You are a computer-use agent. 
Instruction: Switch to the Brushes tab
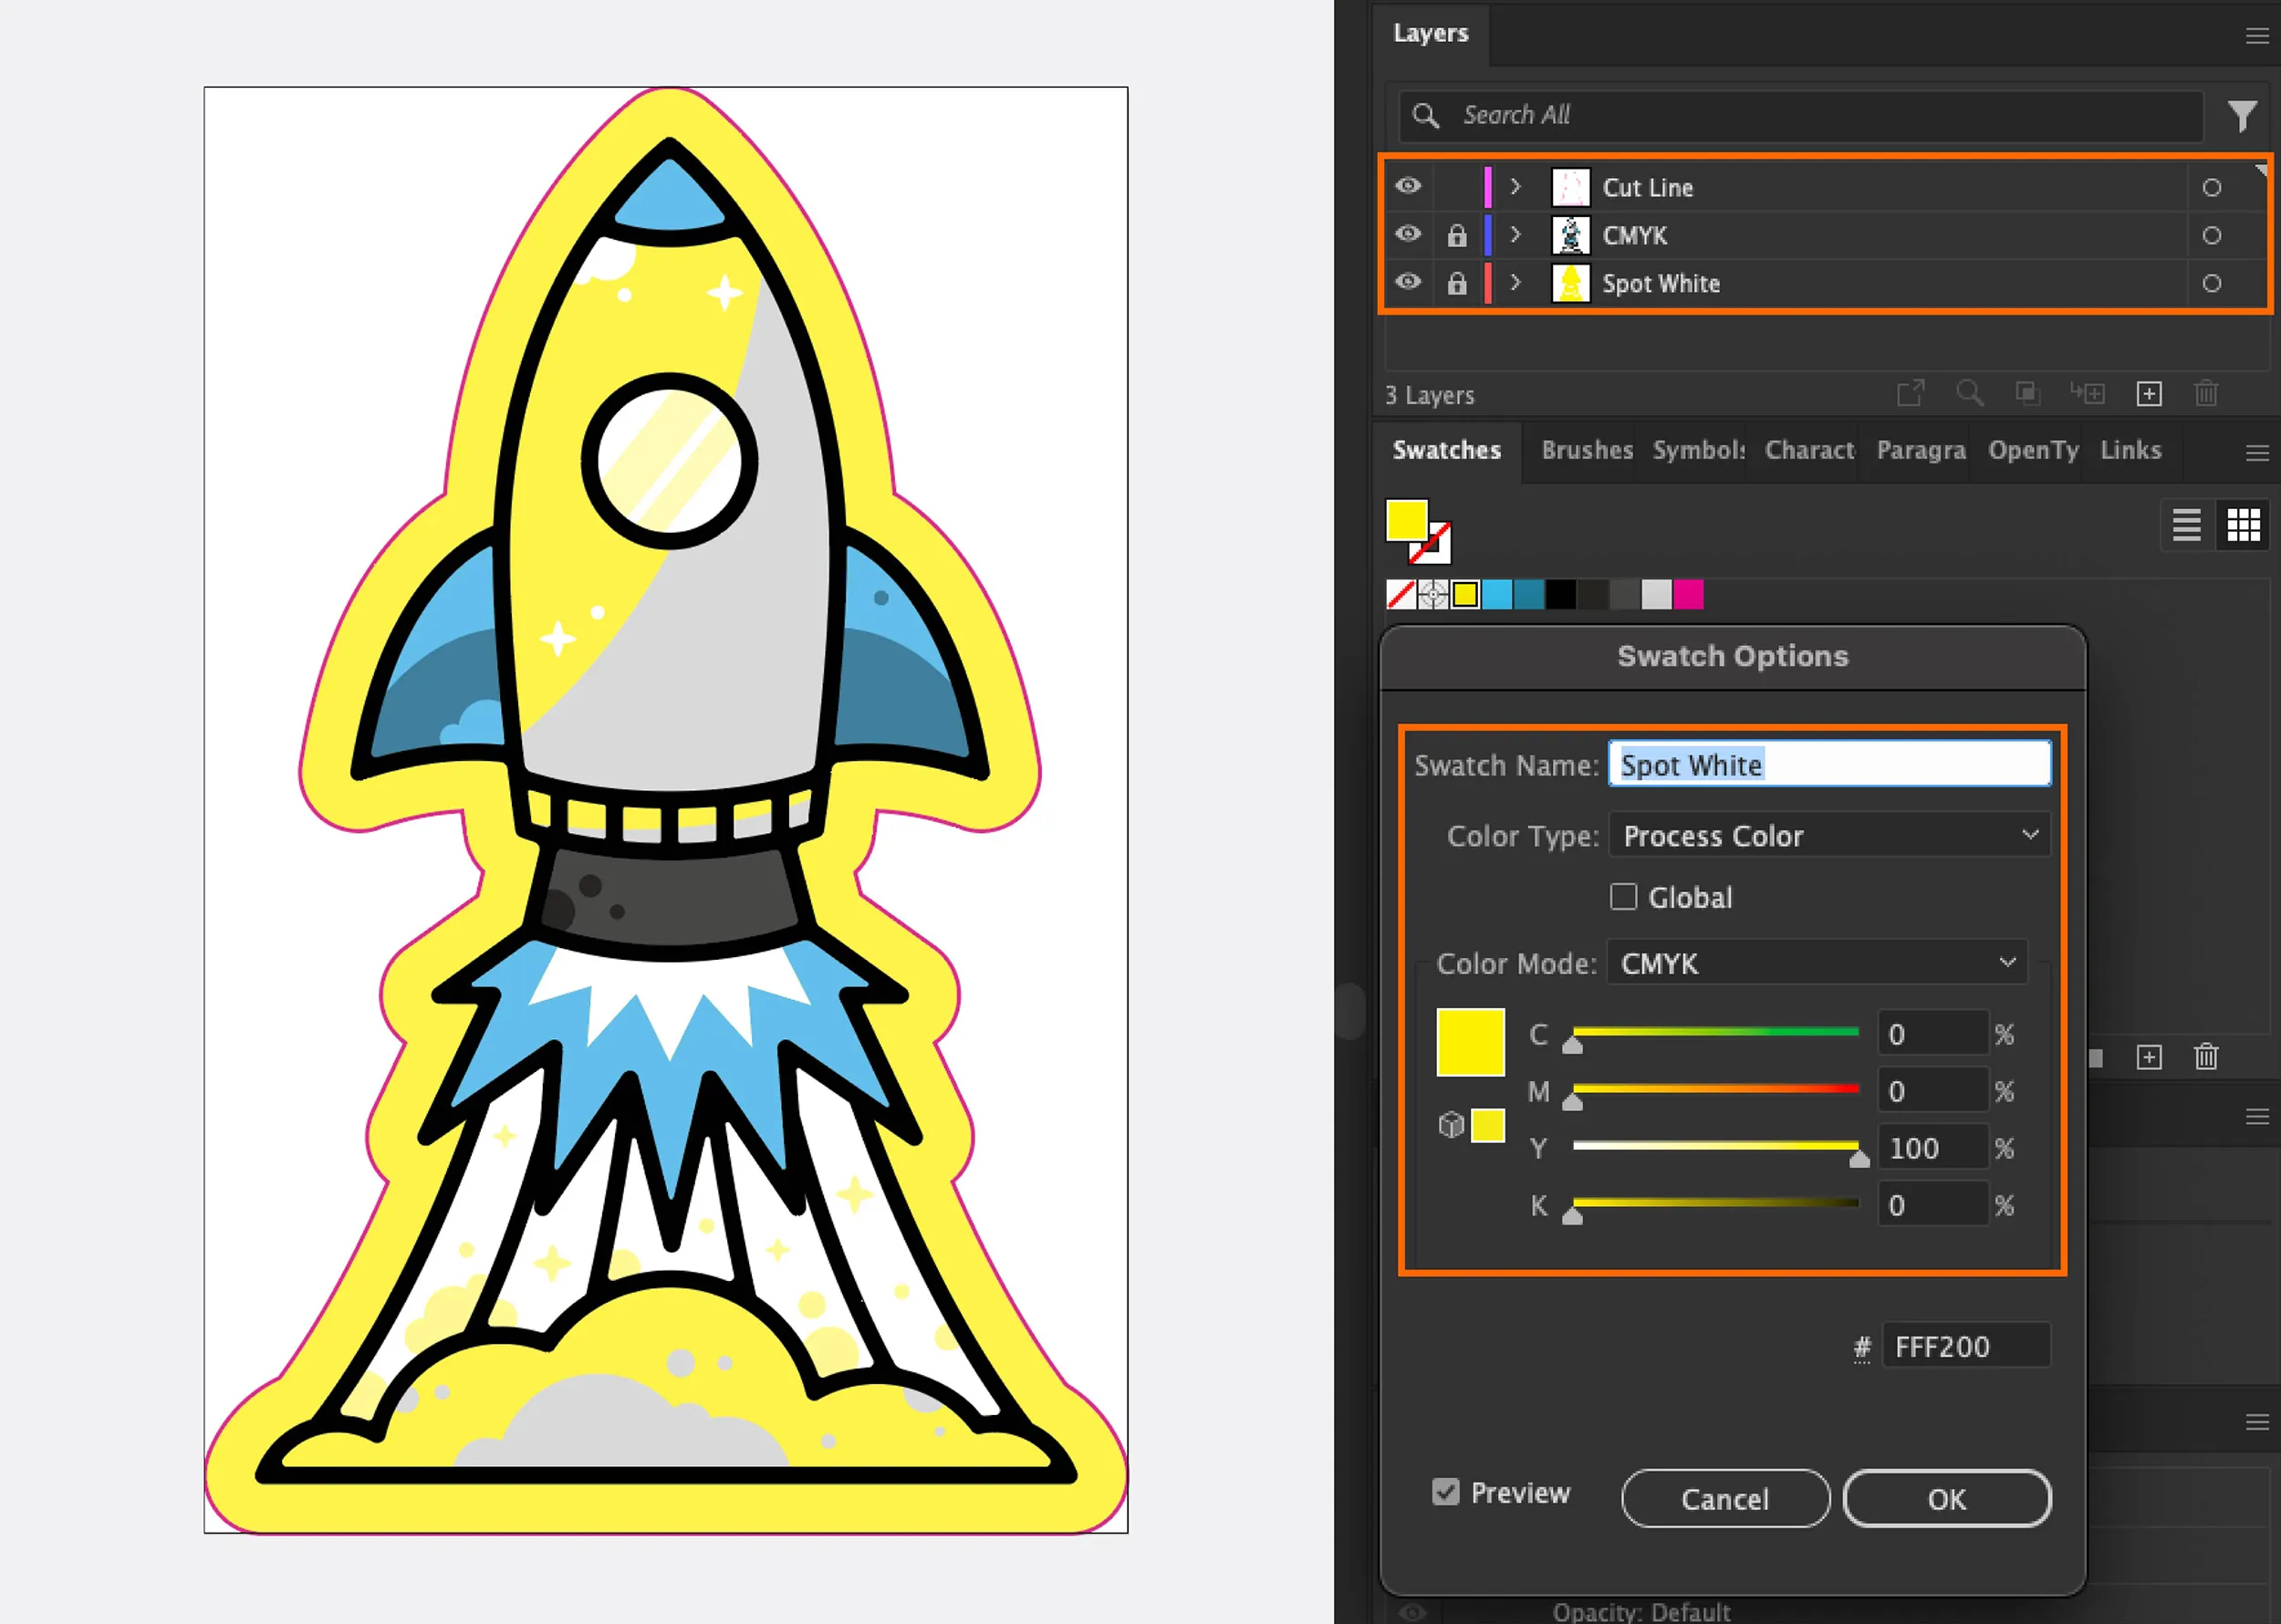(1587, 451)
